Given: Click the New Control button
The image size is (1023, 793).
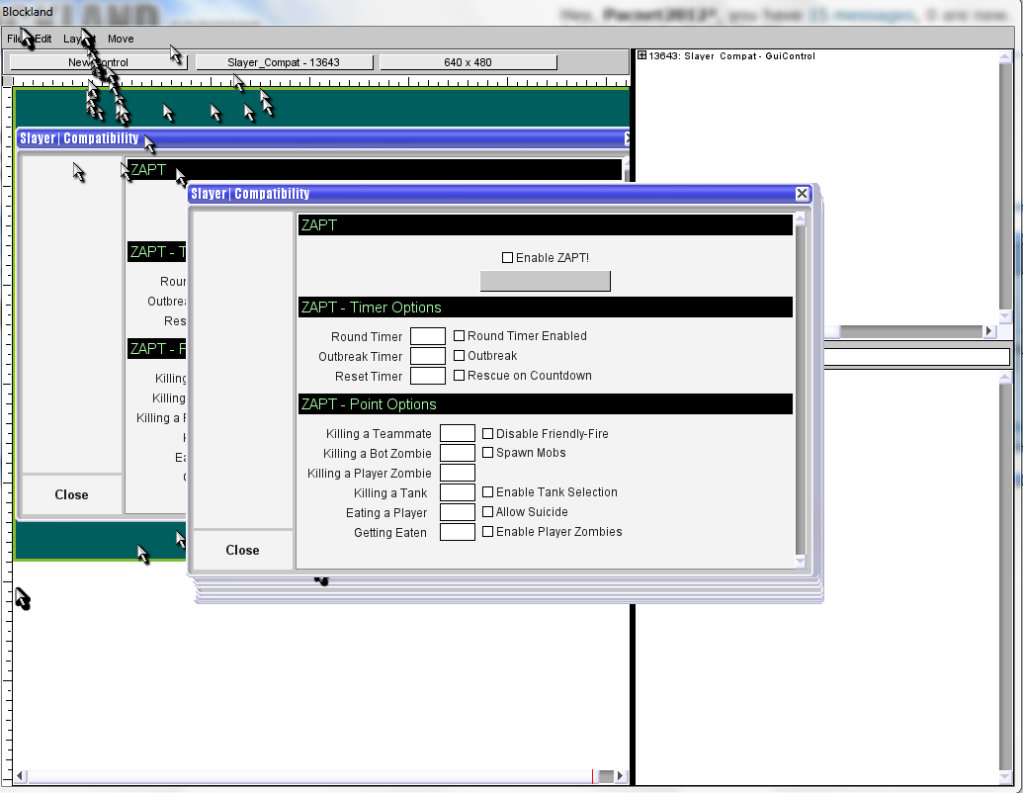Looking at the screenshot, I should 98,62.
